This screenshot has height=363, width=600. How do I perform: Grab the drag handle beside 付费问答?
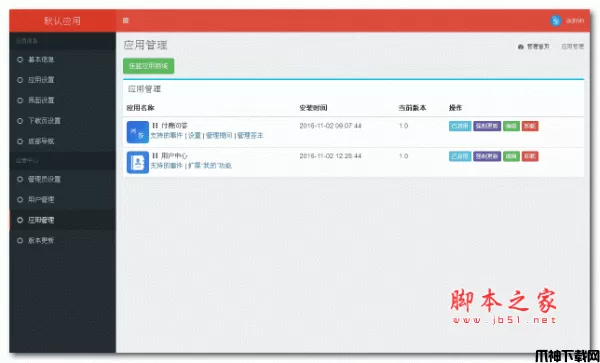[x=155, y=125]
